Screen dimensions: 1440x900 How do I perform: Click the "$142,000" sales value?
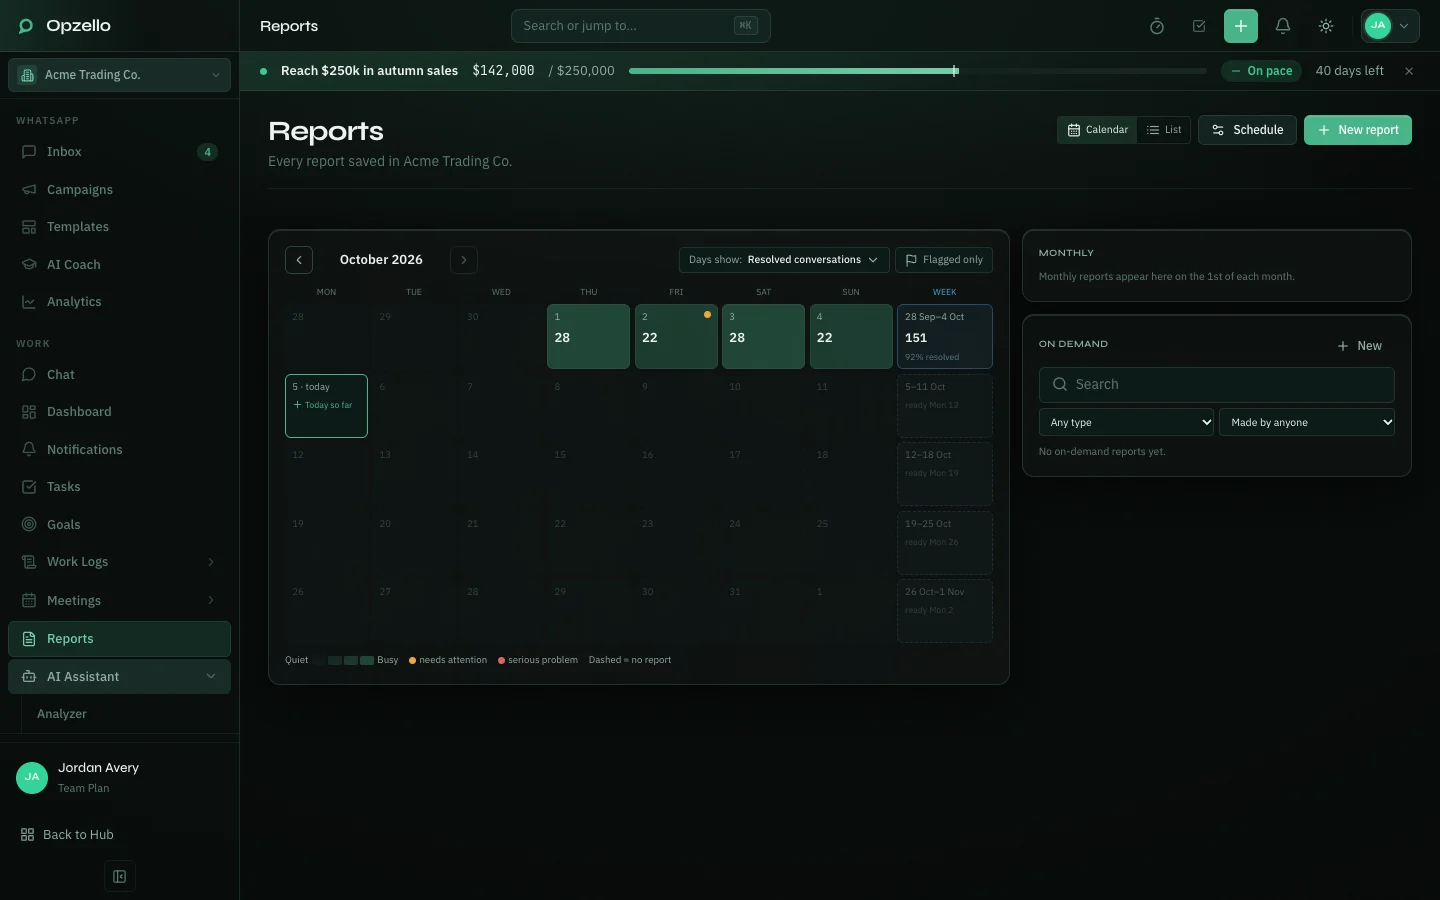(x=503, y=71)
